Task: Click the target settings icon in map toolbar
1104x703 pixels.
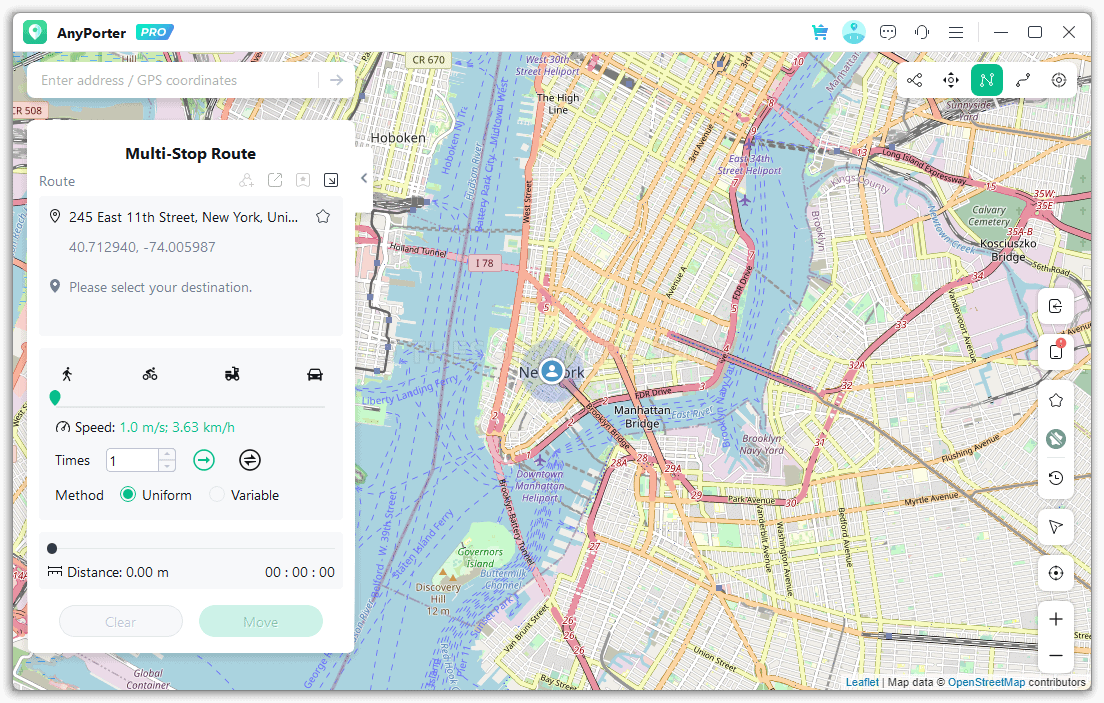Action: (1059, 80)
